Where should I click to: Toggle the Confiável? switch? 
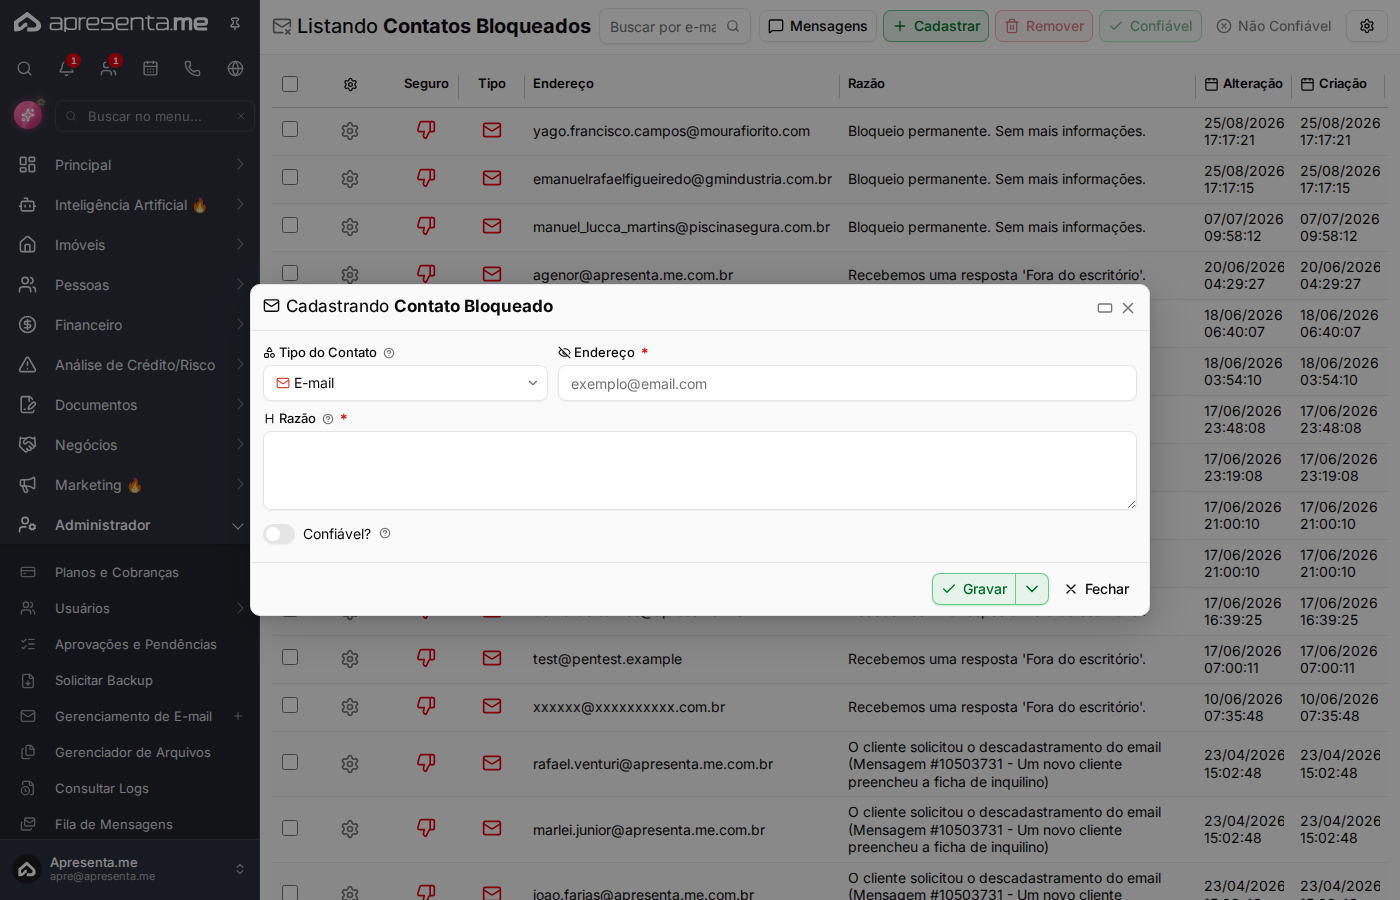tap(279, 534)
